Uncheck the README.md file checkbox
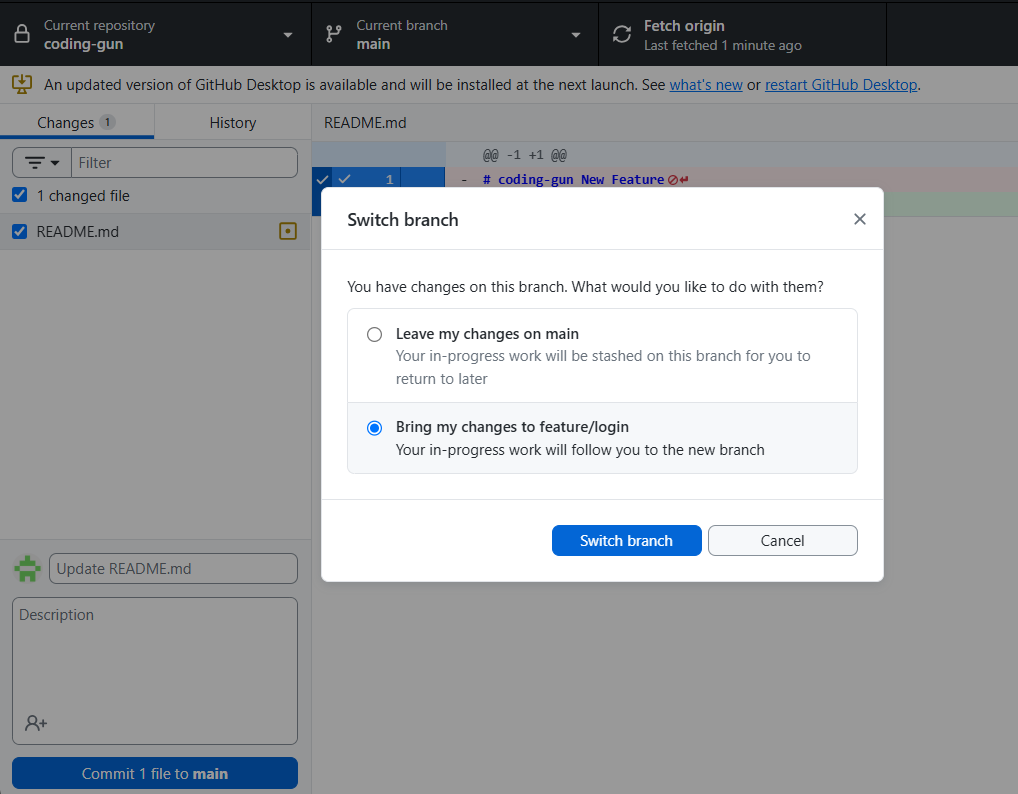 tap(20, 231)
